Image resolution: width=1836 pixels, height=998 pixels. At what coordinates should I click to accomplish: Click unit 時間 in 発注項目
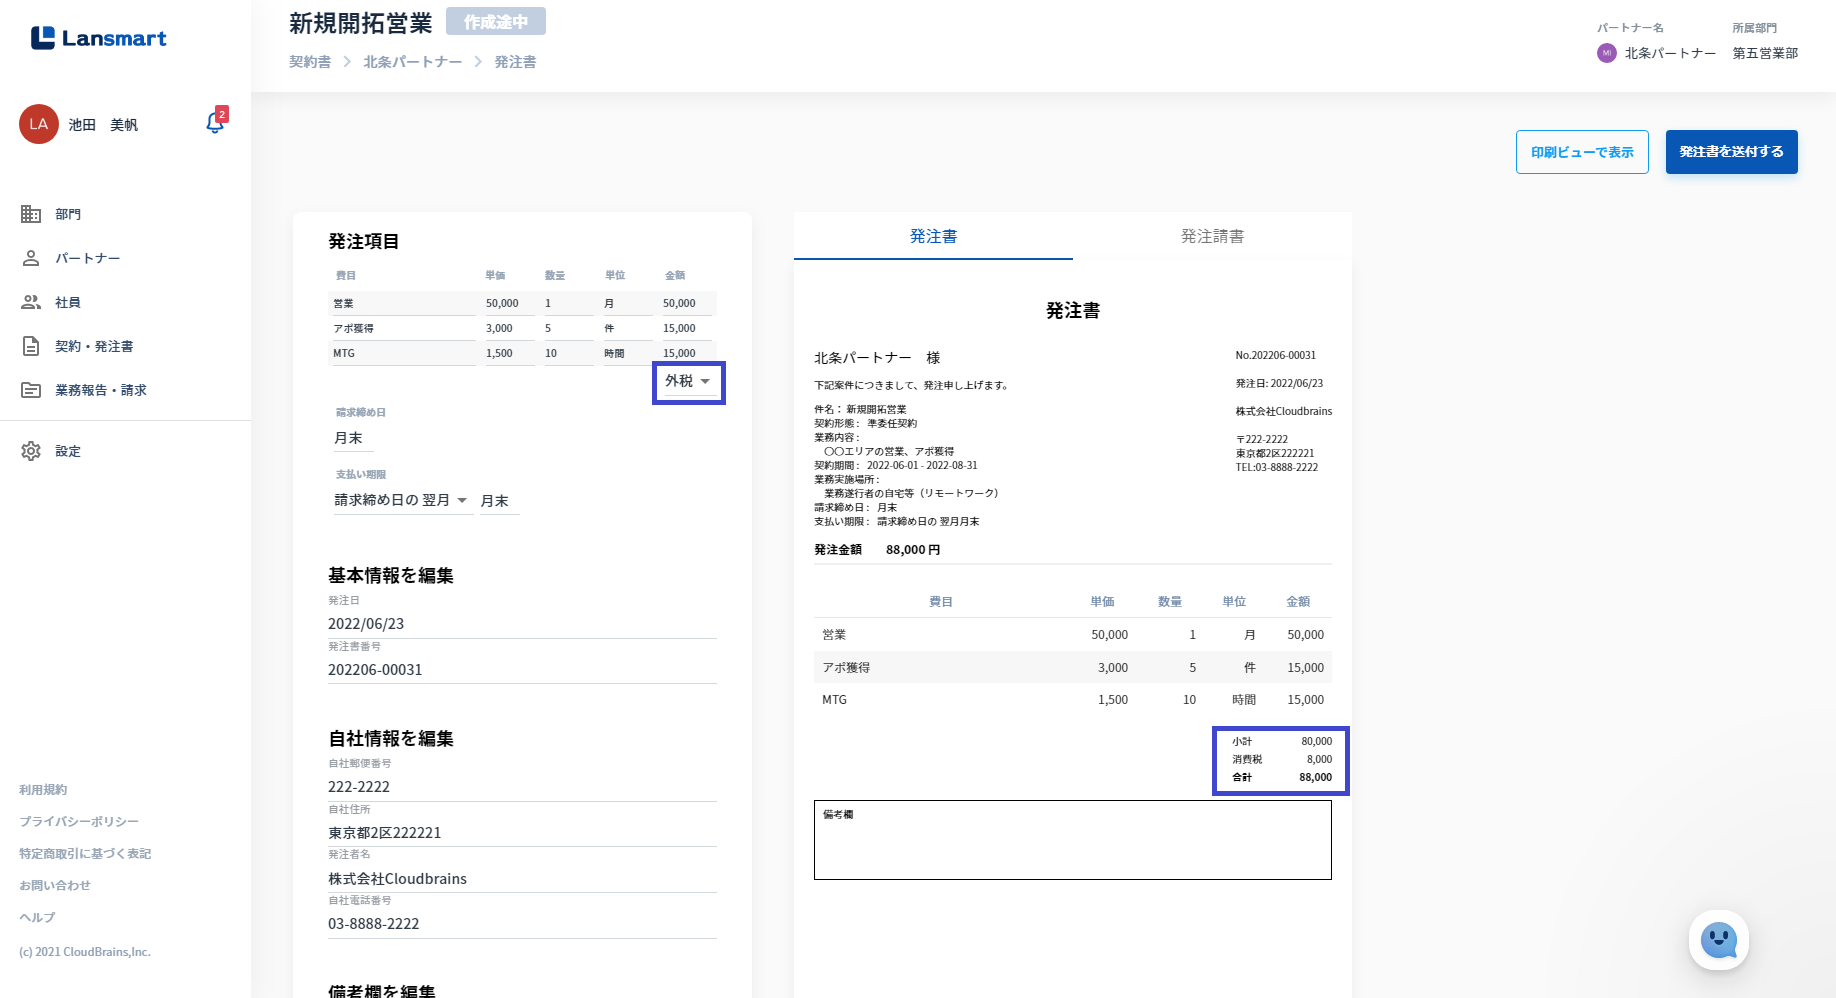pos(628,353)
